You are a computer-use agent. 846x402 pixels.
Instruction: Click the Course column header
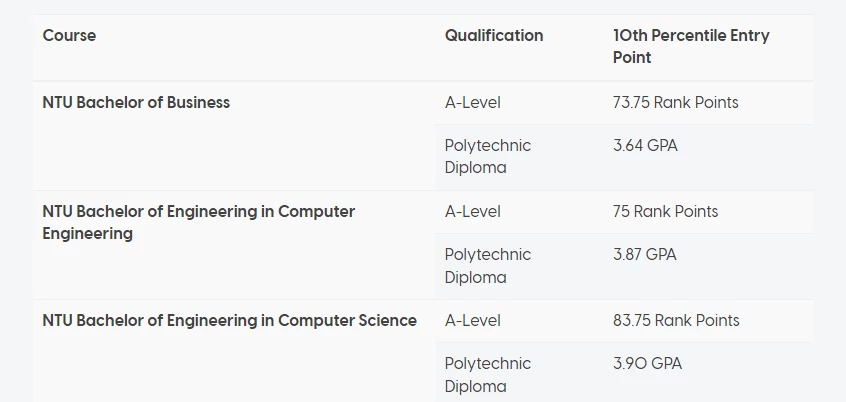coord(69,36)
